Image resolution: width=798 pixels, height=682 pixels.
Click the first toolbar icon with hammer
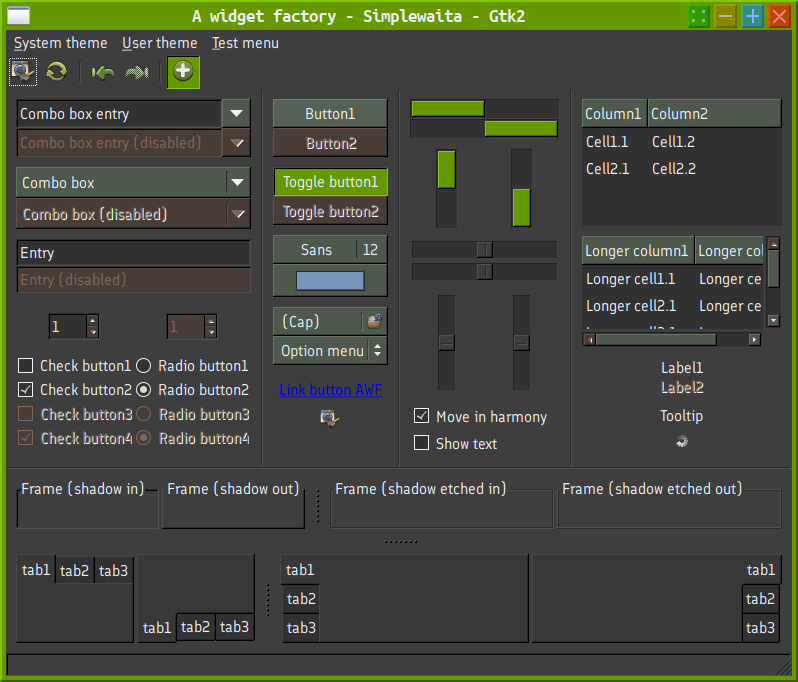(x=23, y=71)
